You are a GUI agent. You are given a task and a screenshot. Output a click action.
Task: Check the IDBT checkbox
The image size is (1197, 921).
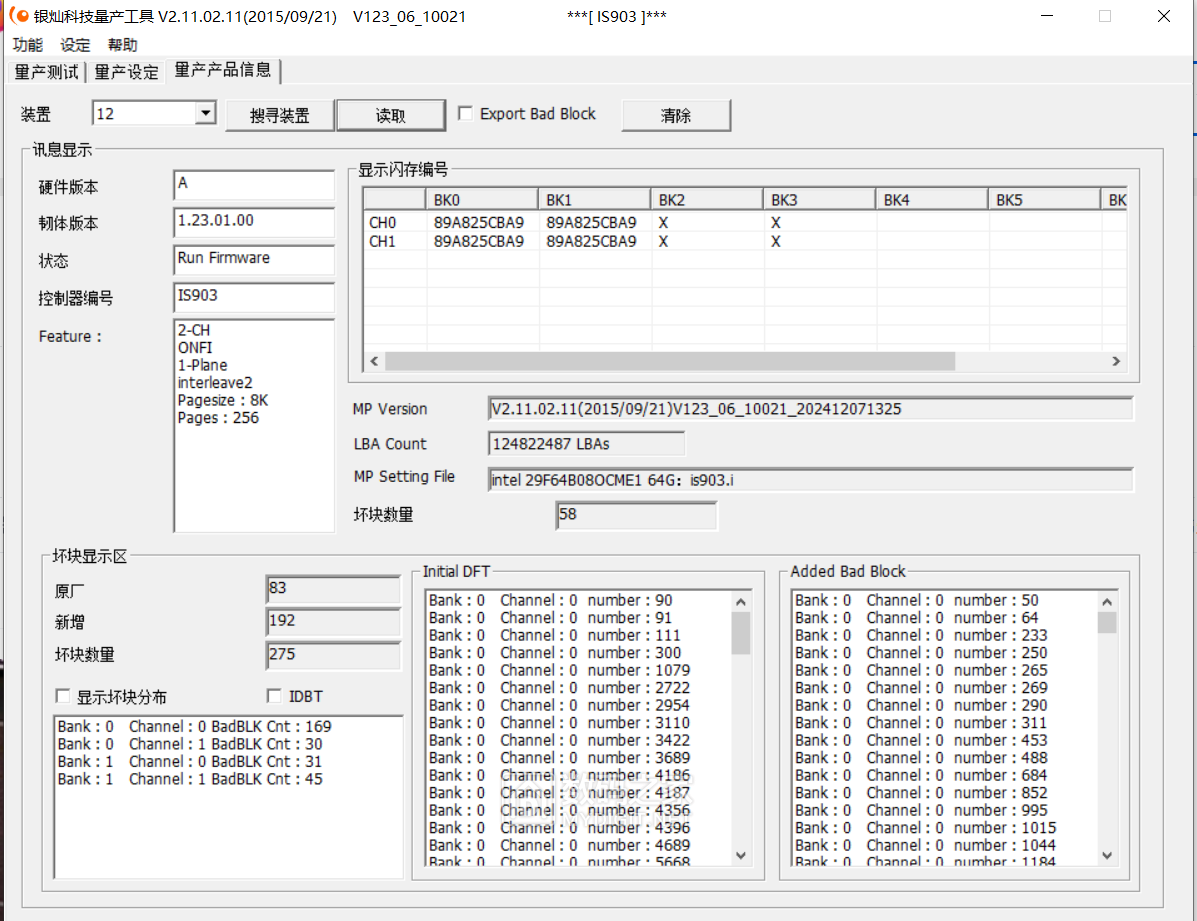274,696
